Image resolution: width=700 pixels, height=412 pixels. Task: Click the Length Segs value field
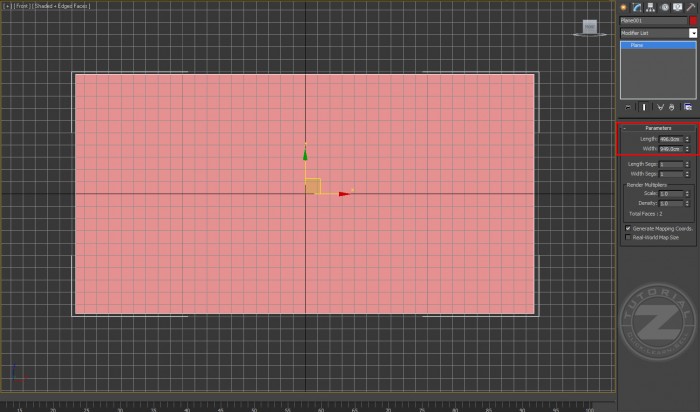(x=671, y=164)
